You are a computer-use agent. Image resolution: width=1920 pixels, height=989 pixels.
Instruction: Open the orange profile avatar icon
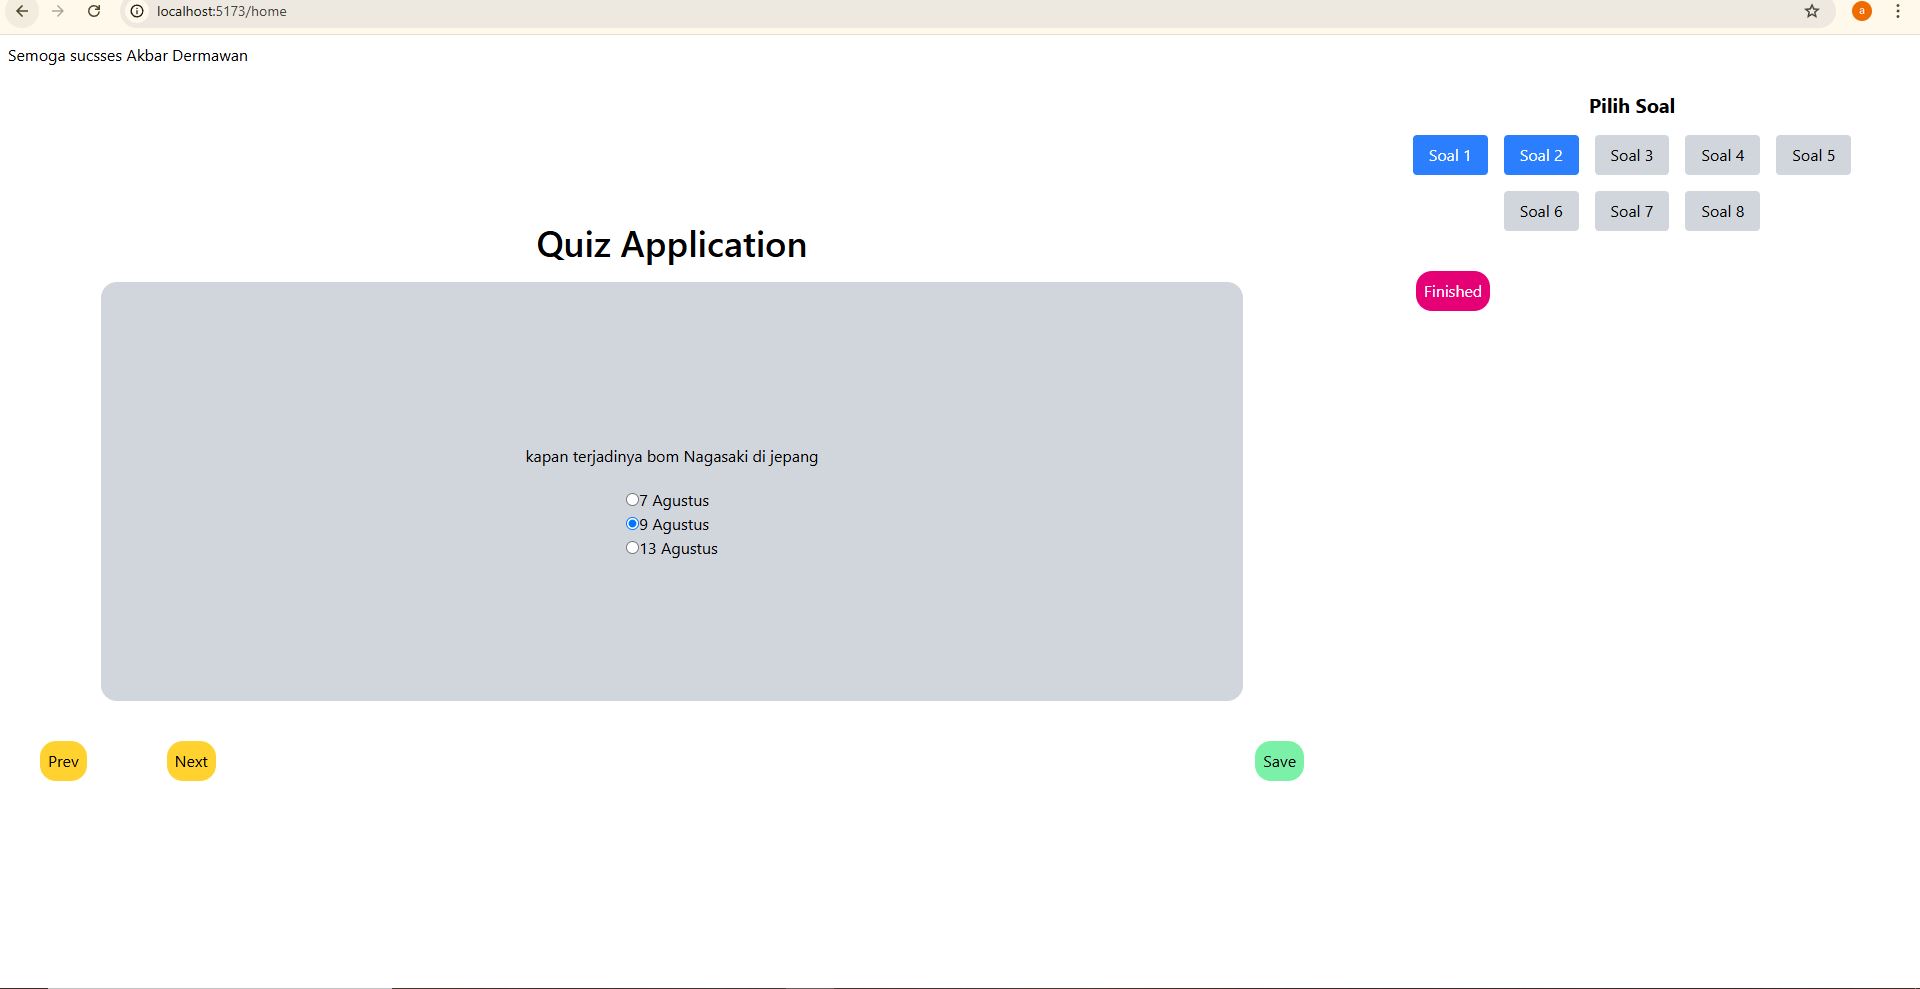pyautogui.click(x=1861, y=11)
